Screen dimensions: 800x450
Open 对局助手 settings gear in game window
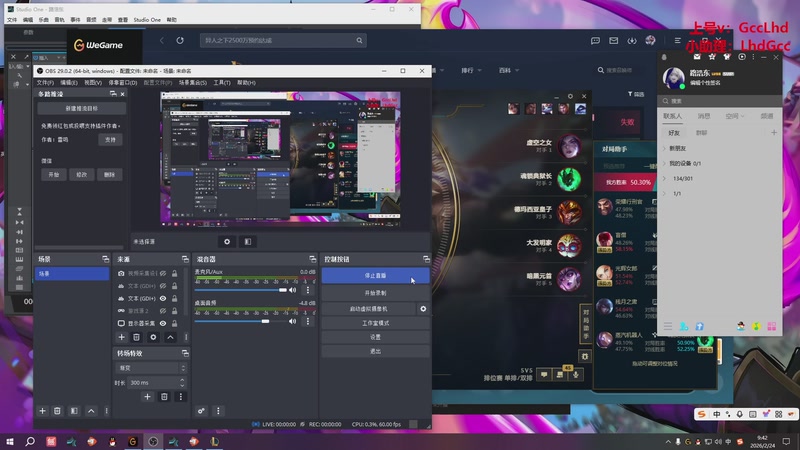click(x=585, y=356)
